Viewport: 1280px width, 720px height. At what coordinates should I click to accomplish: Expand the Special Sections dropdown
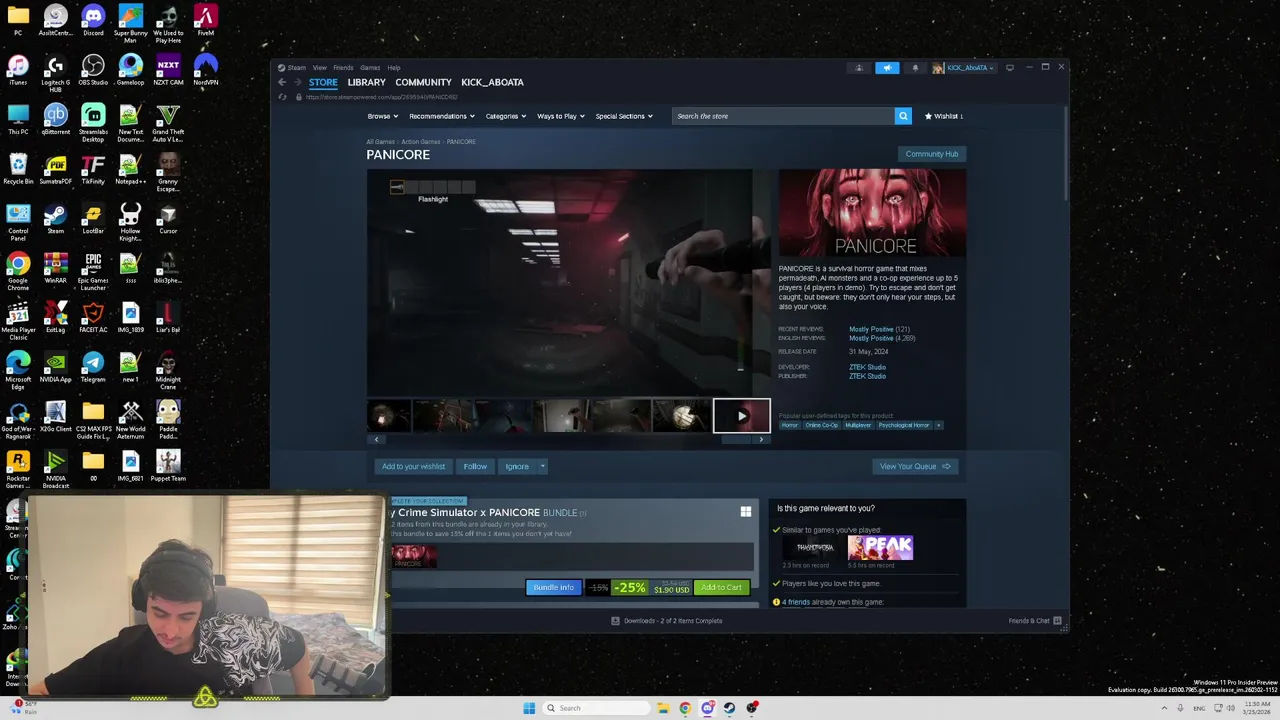tap(624, 116)
